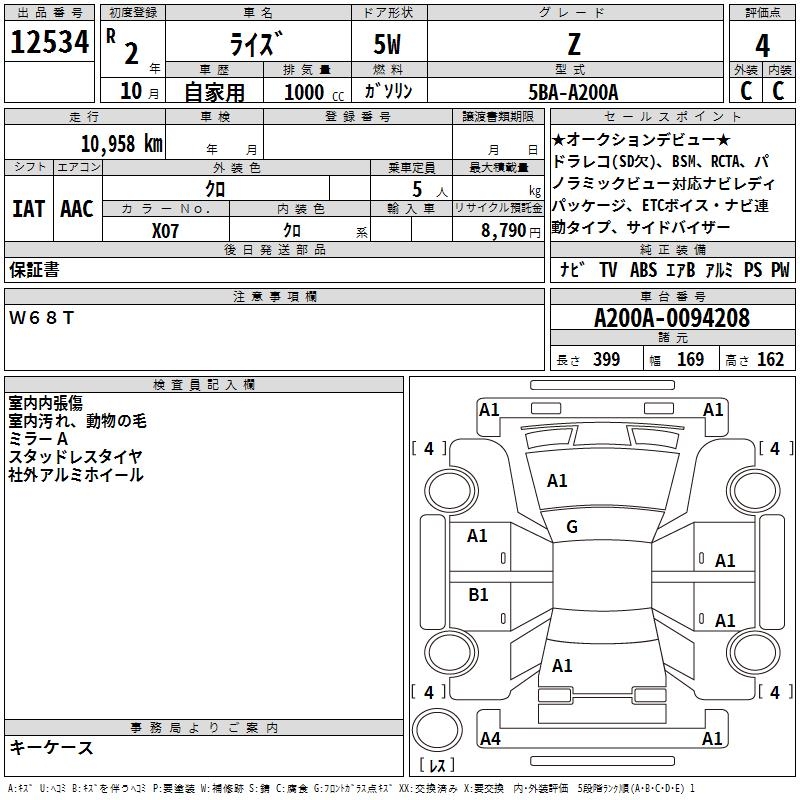Viewport: 800px width, 800px height.
Task: Select the 乗車定員 header
Action: coord(411,167)
